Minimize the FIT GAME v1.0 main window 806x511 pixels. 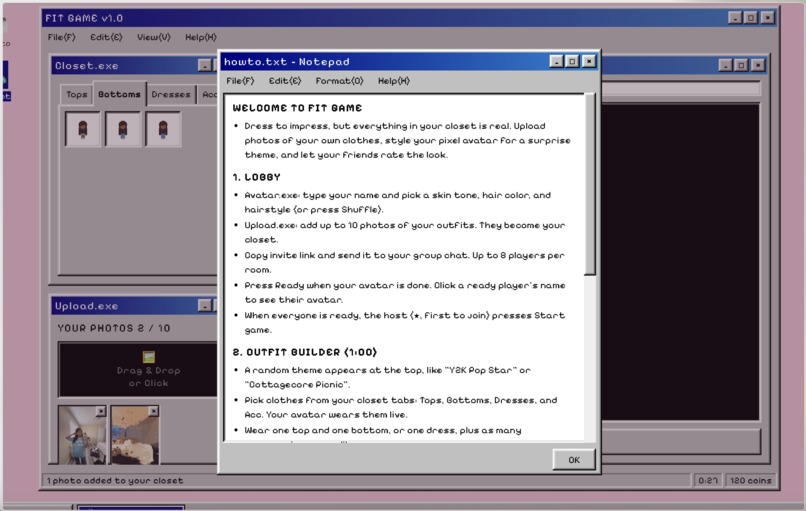pyautogui.click(x=735, y=18)
